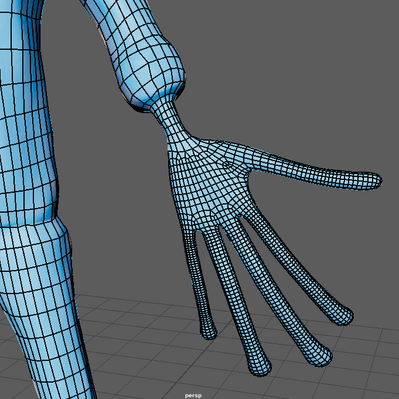Select the middle finger tip
Viewport: 399px width, 399px height.
[321, 357]
